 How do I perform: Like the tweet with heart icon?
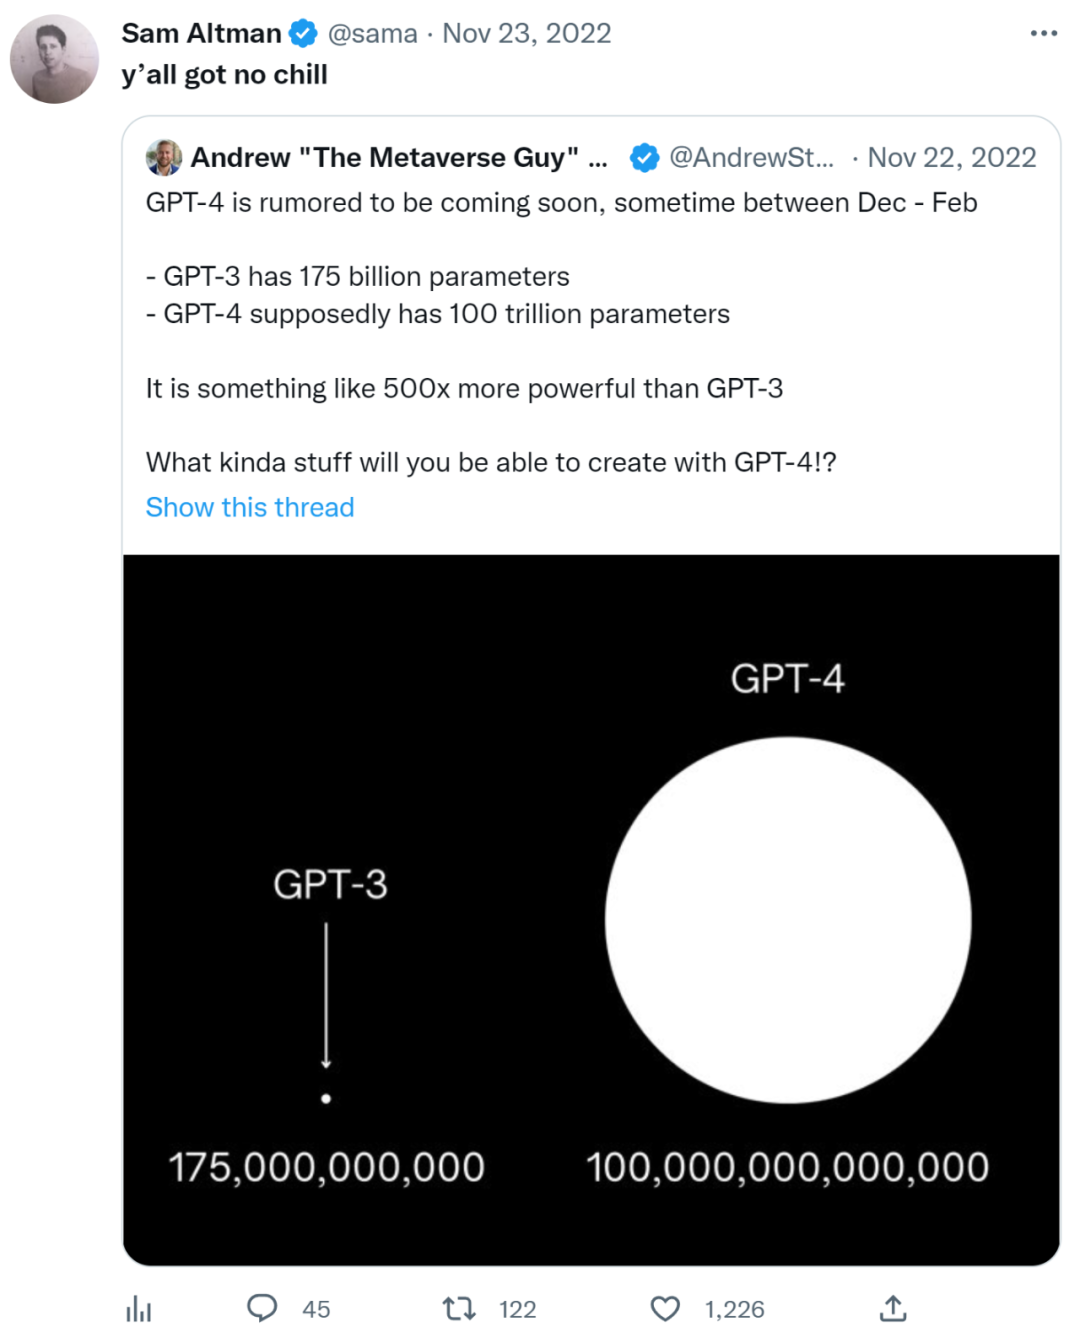[665, 1309]
